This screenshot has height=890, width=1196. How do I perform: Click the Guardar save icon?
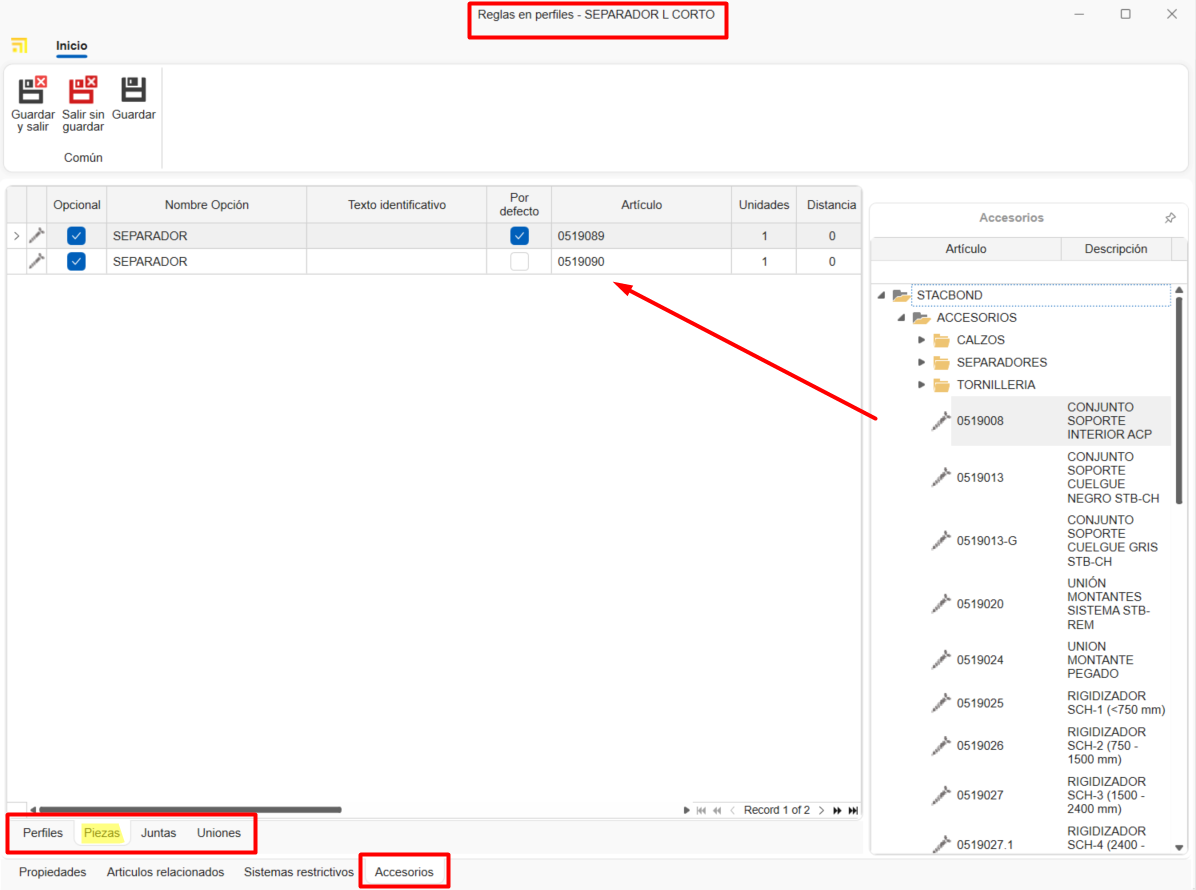(x=133, y=91)
